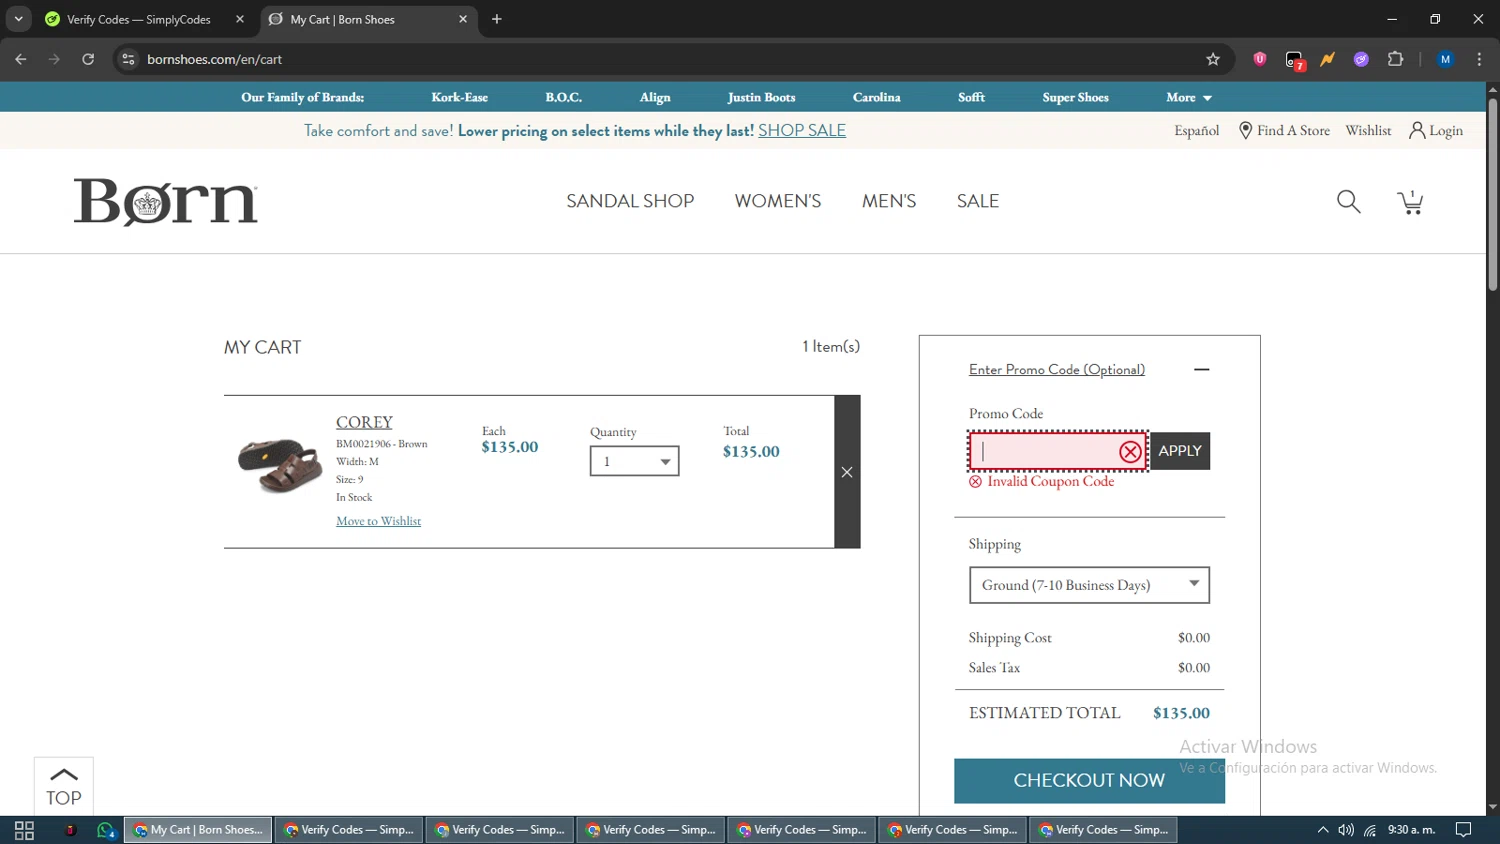Open the Quantity dropdown

[634, 461]
